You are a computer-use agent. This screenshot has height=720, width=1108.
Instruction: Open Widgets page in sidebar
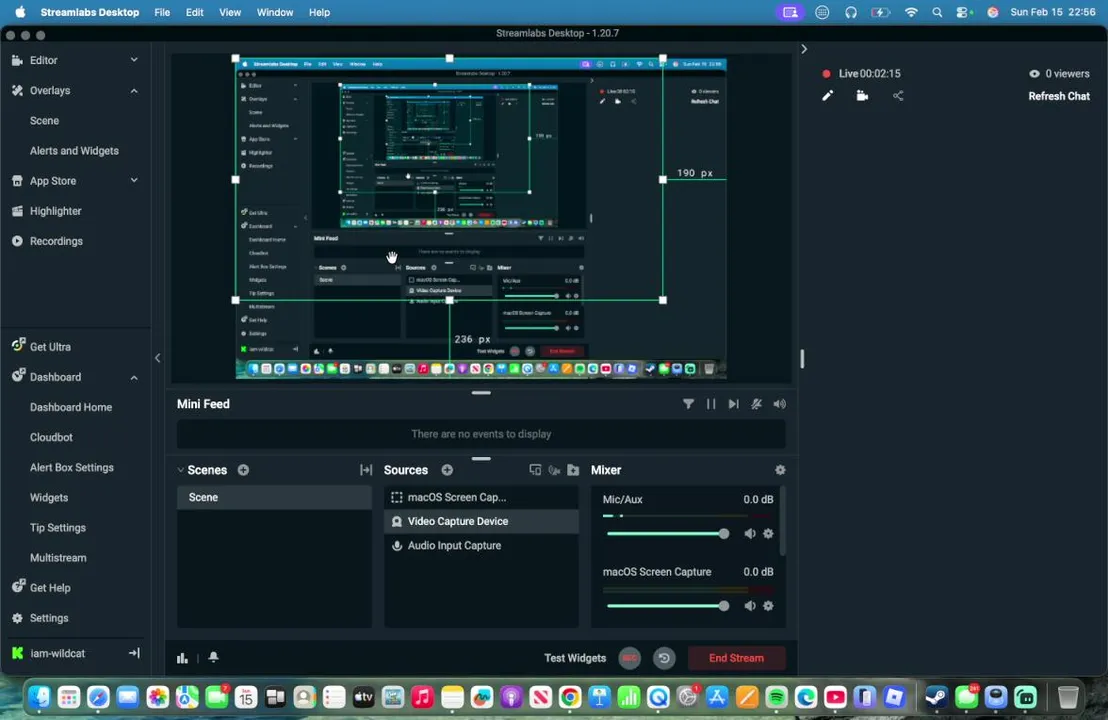click(49, 497)
